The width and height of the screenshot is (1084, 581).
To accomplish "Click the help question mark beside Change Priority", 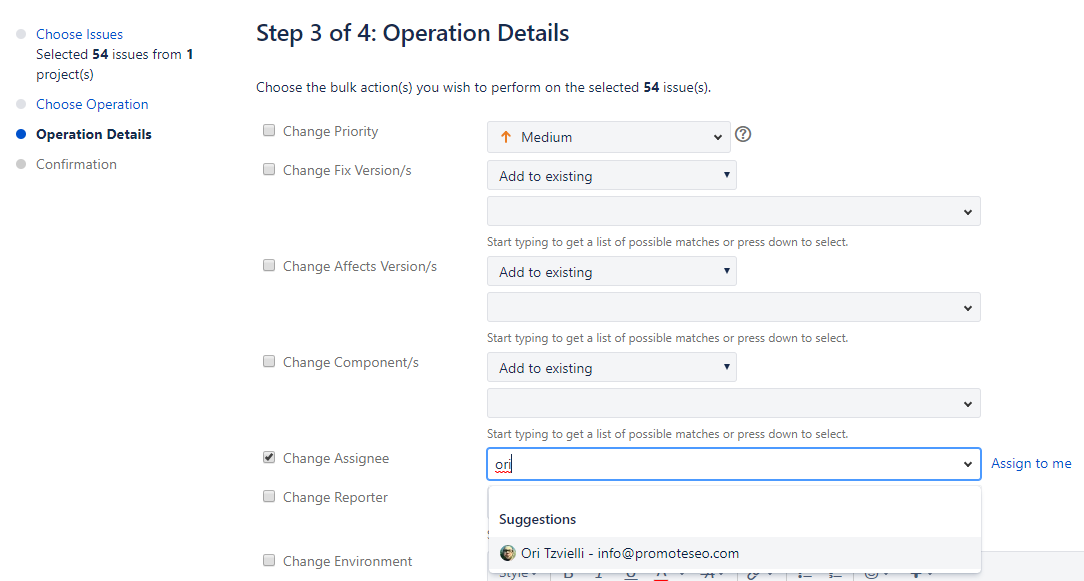I will 743,132.
